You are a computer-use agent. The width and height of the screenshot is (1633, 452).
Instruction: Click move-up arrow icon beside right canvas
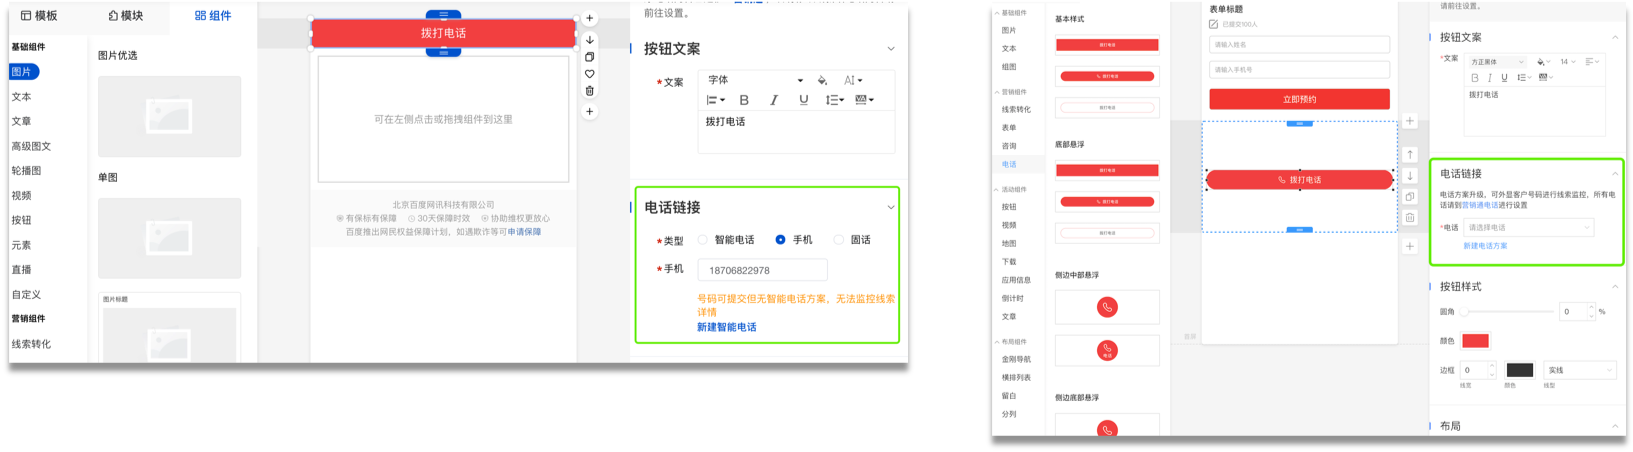tap(1410, 154)
